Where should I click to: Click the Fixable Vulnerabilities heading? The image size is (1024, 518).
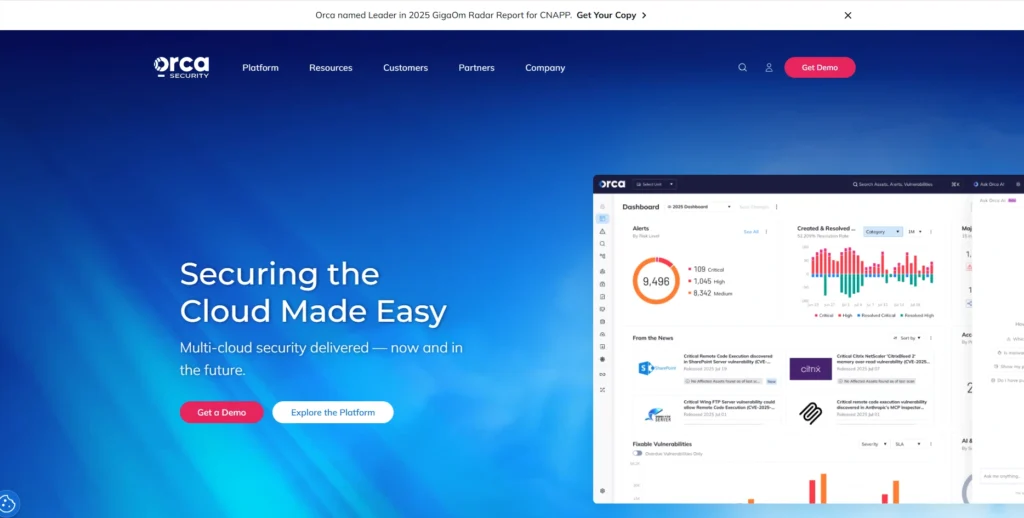click(662, 444)
